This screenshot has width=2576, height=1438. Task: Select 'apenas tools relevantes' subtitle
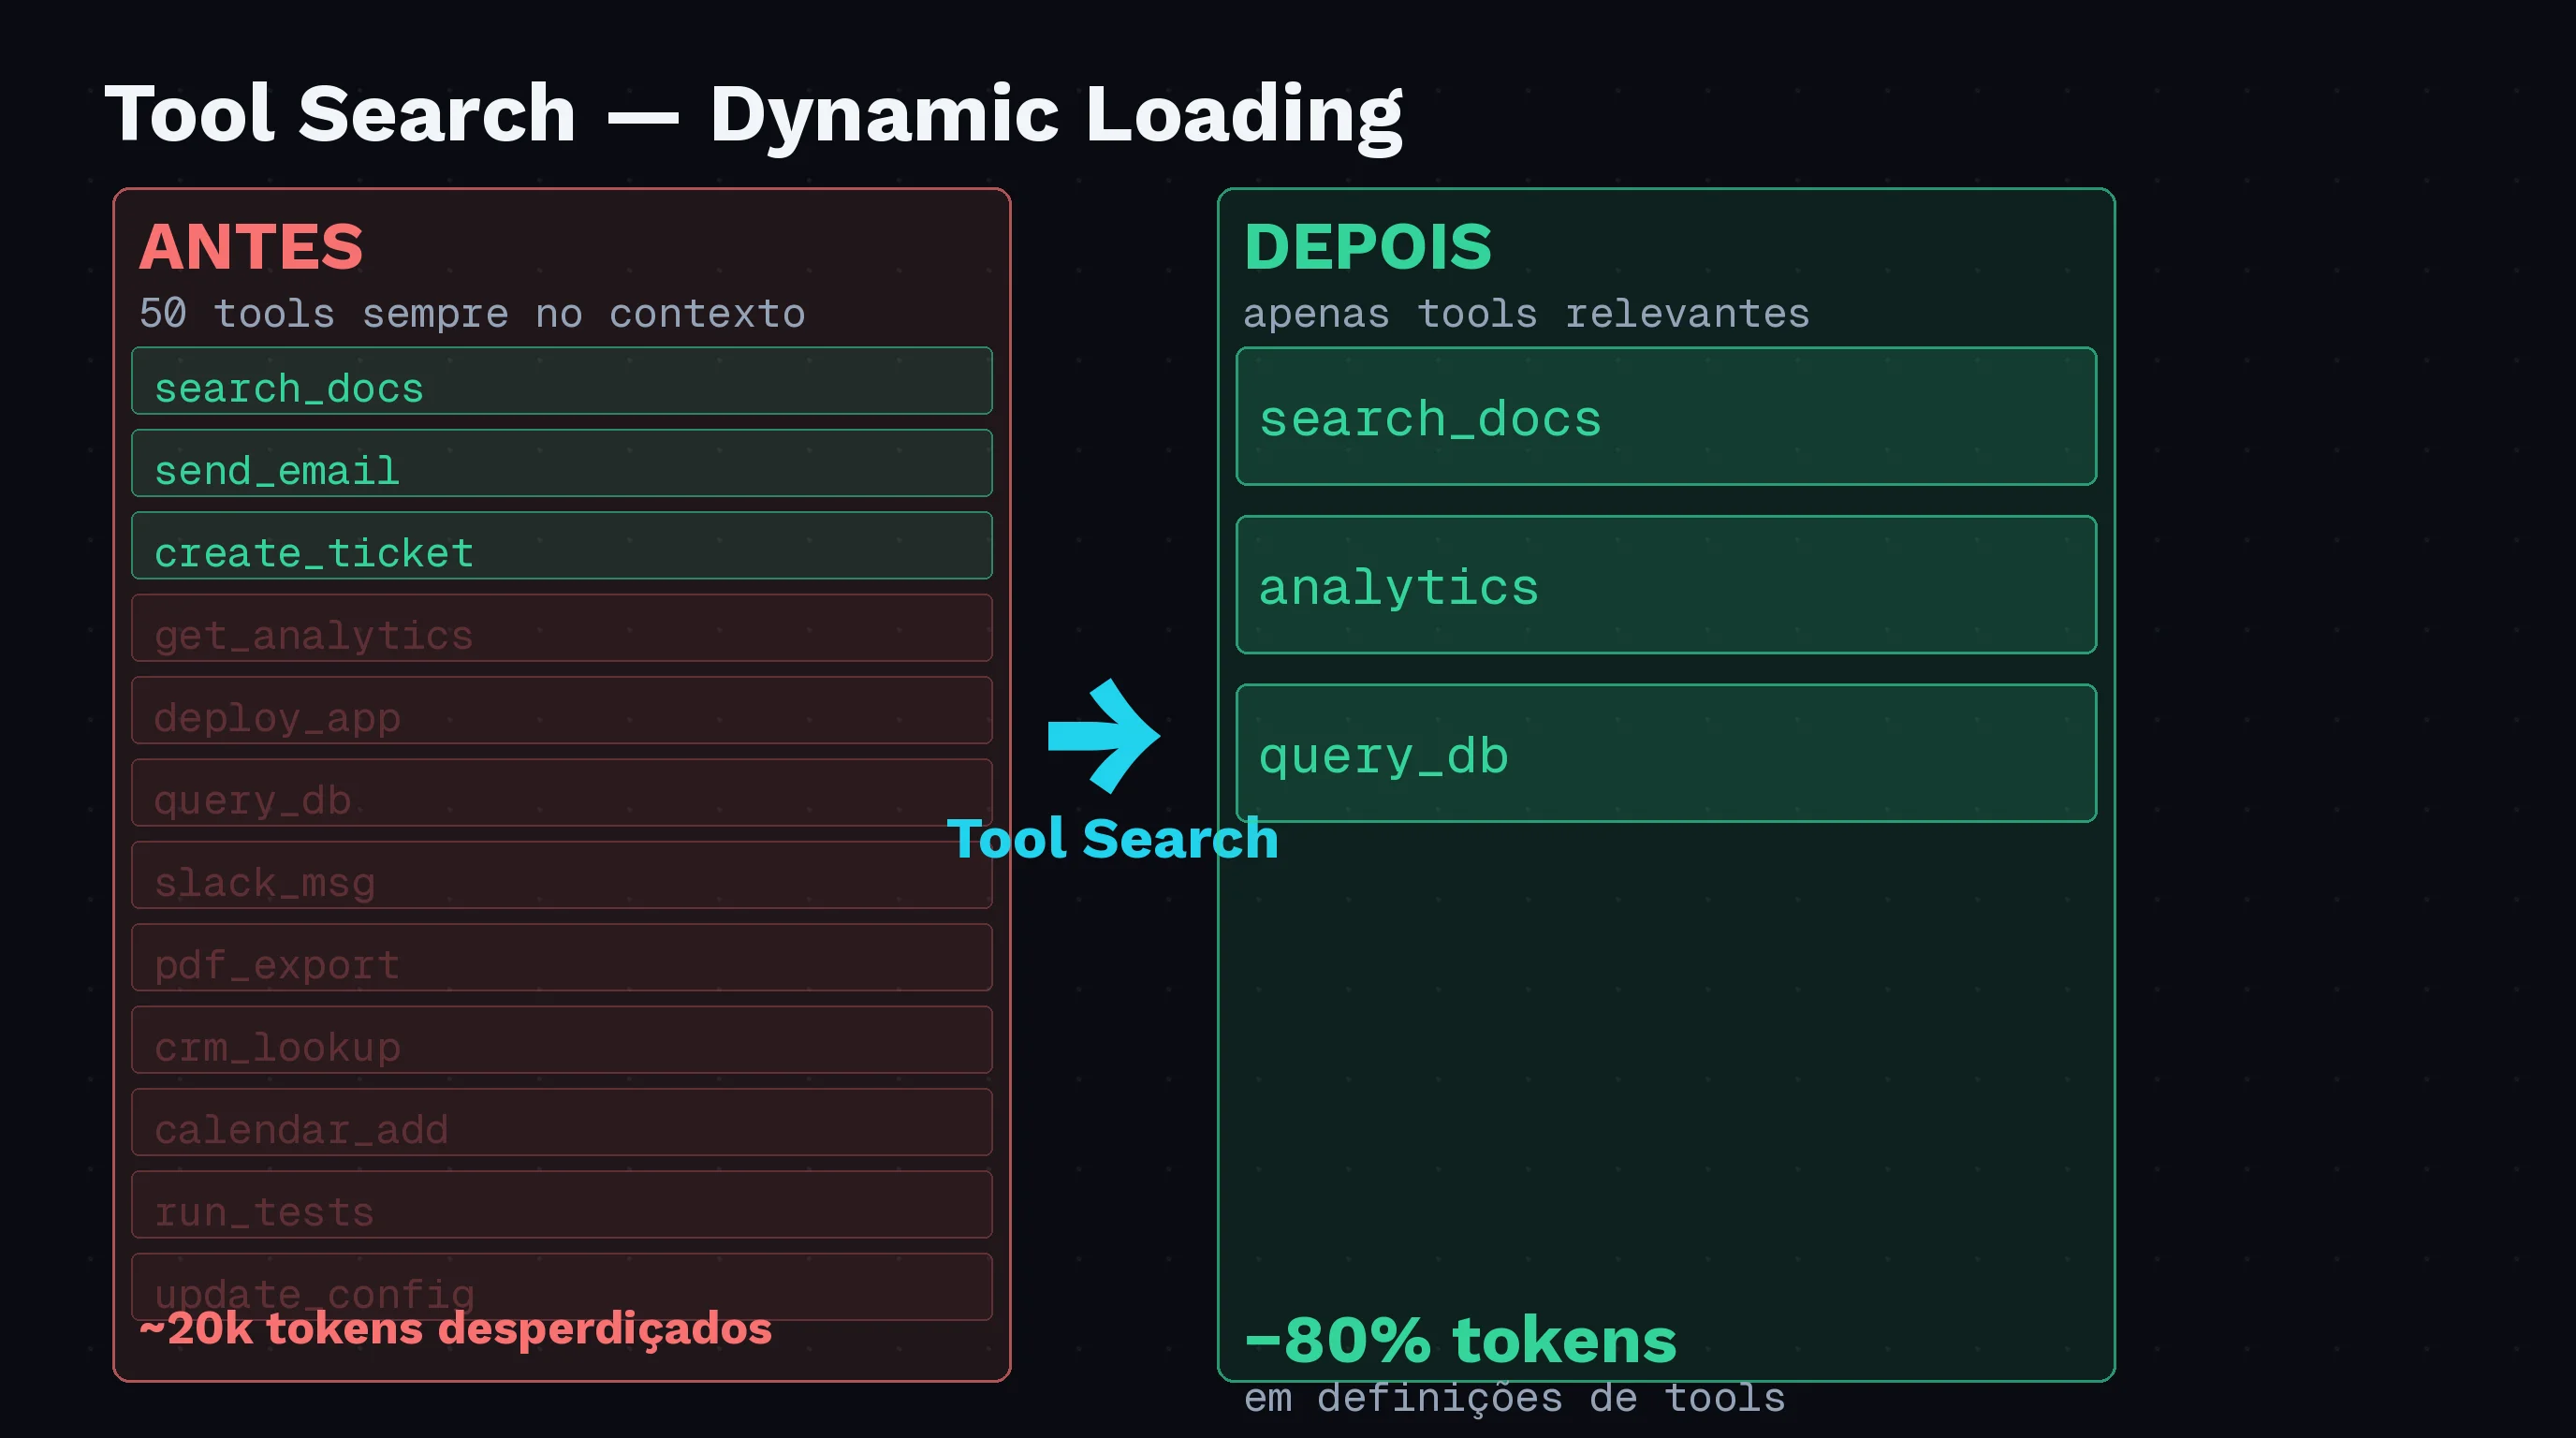1526,314
